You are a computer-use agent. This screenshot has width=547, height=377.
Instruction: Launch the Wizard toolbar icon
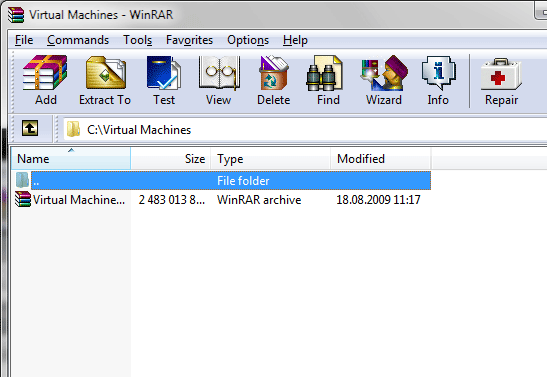[x=384, y=73]
